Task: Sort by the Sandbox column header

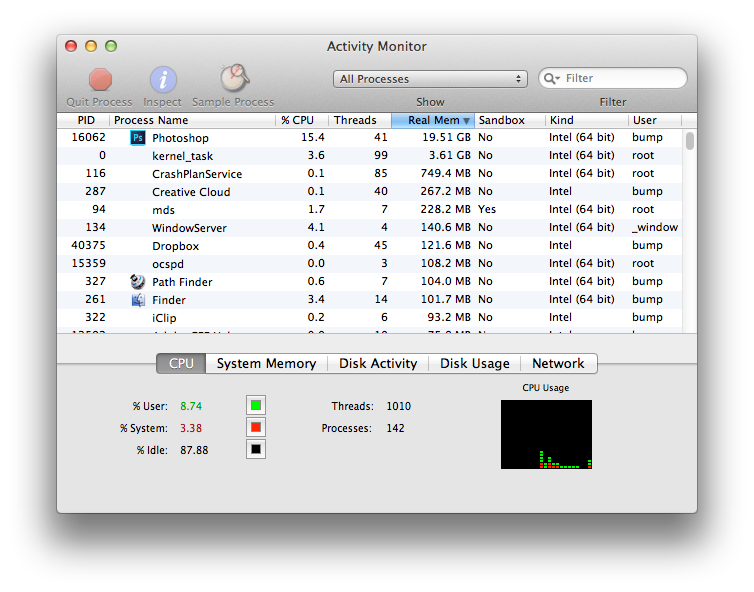Action: (510, 120)
